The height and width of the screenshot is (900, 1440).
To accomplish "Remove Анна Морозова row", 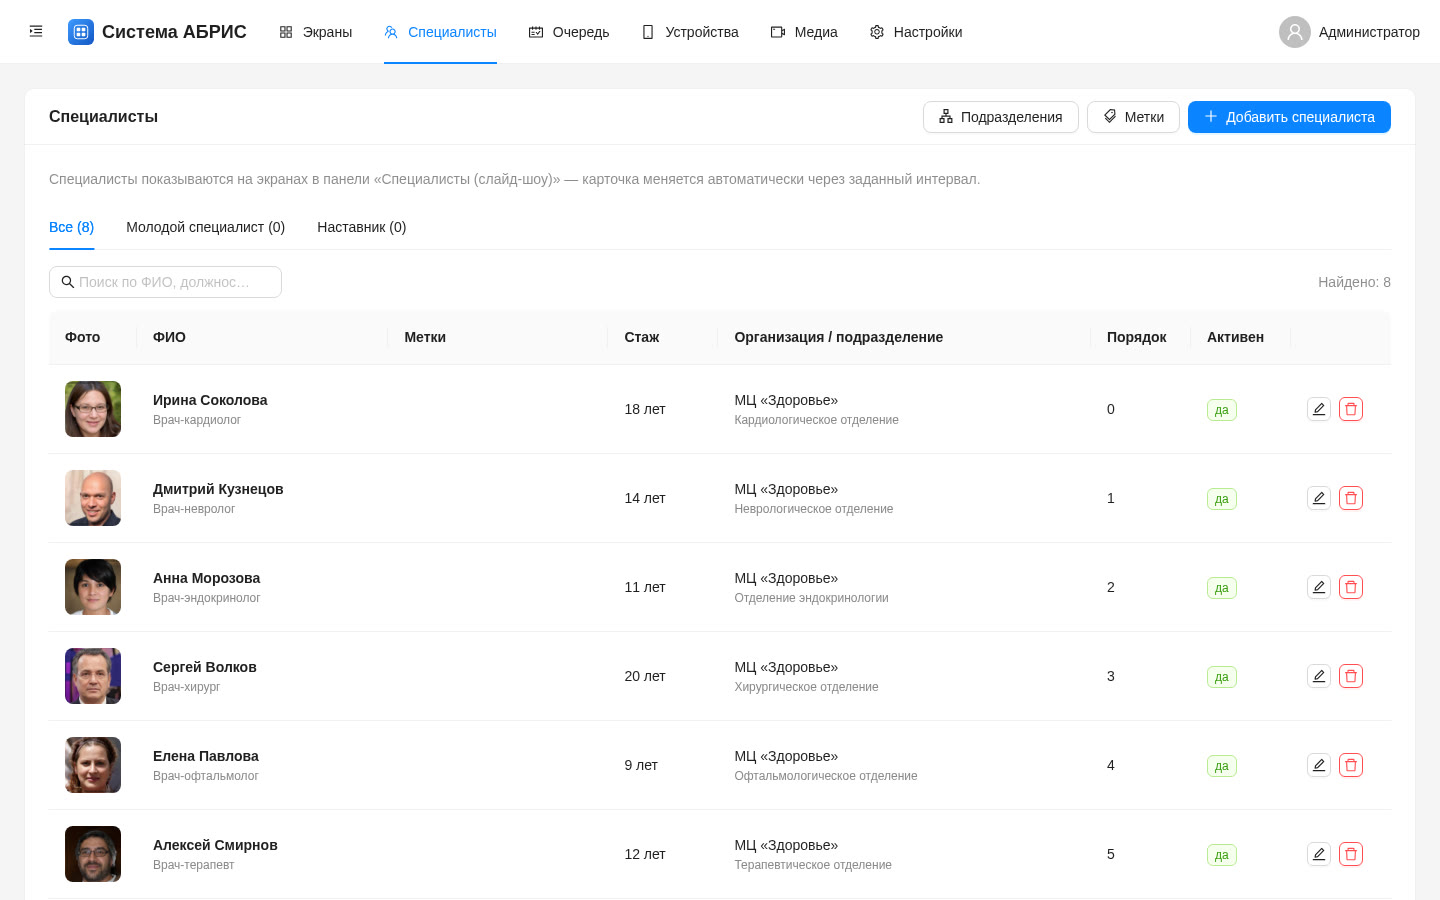I will pyautogui.click(x=1351, y=587).
